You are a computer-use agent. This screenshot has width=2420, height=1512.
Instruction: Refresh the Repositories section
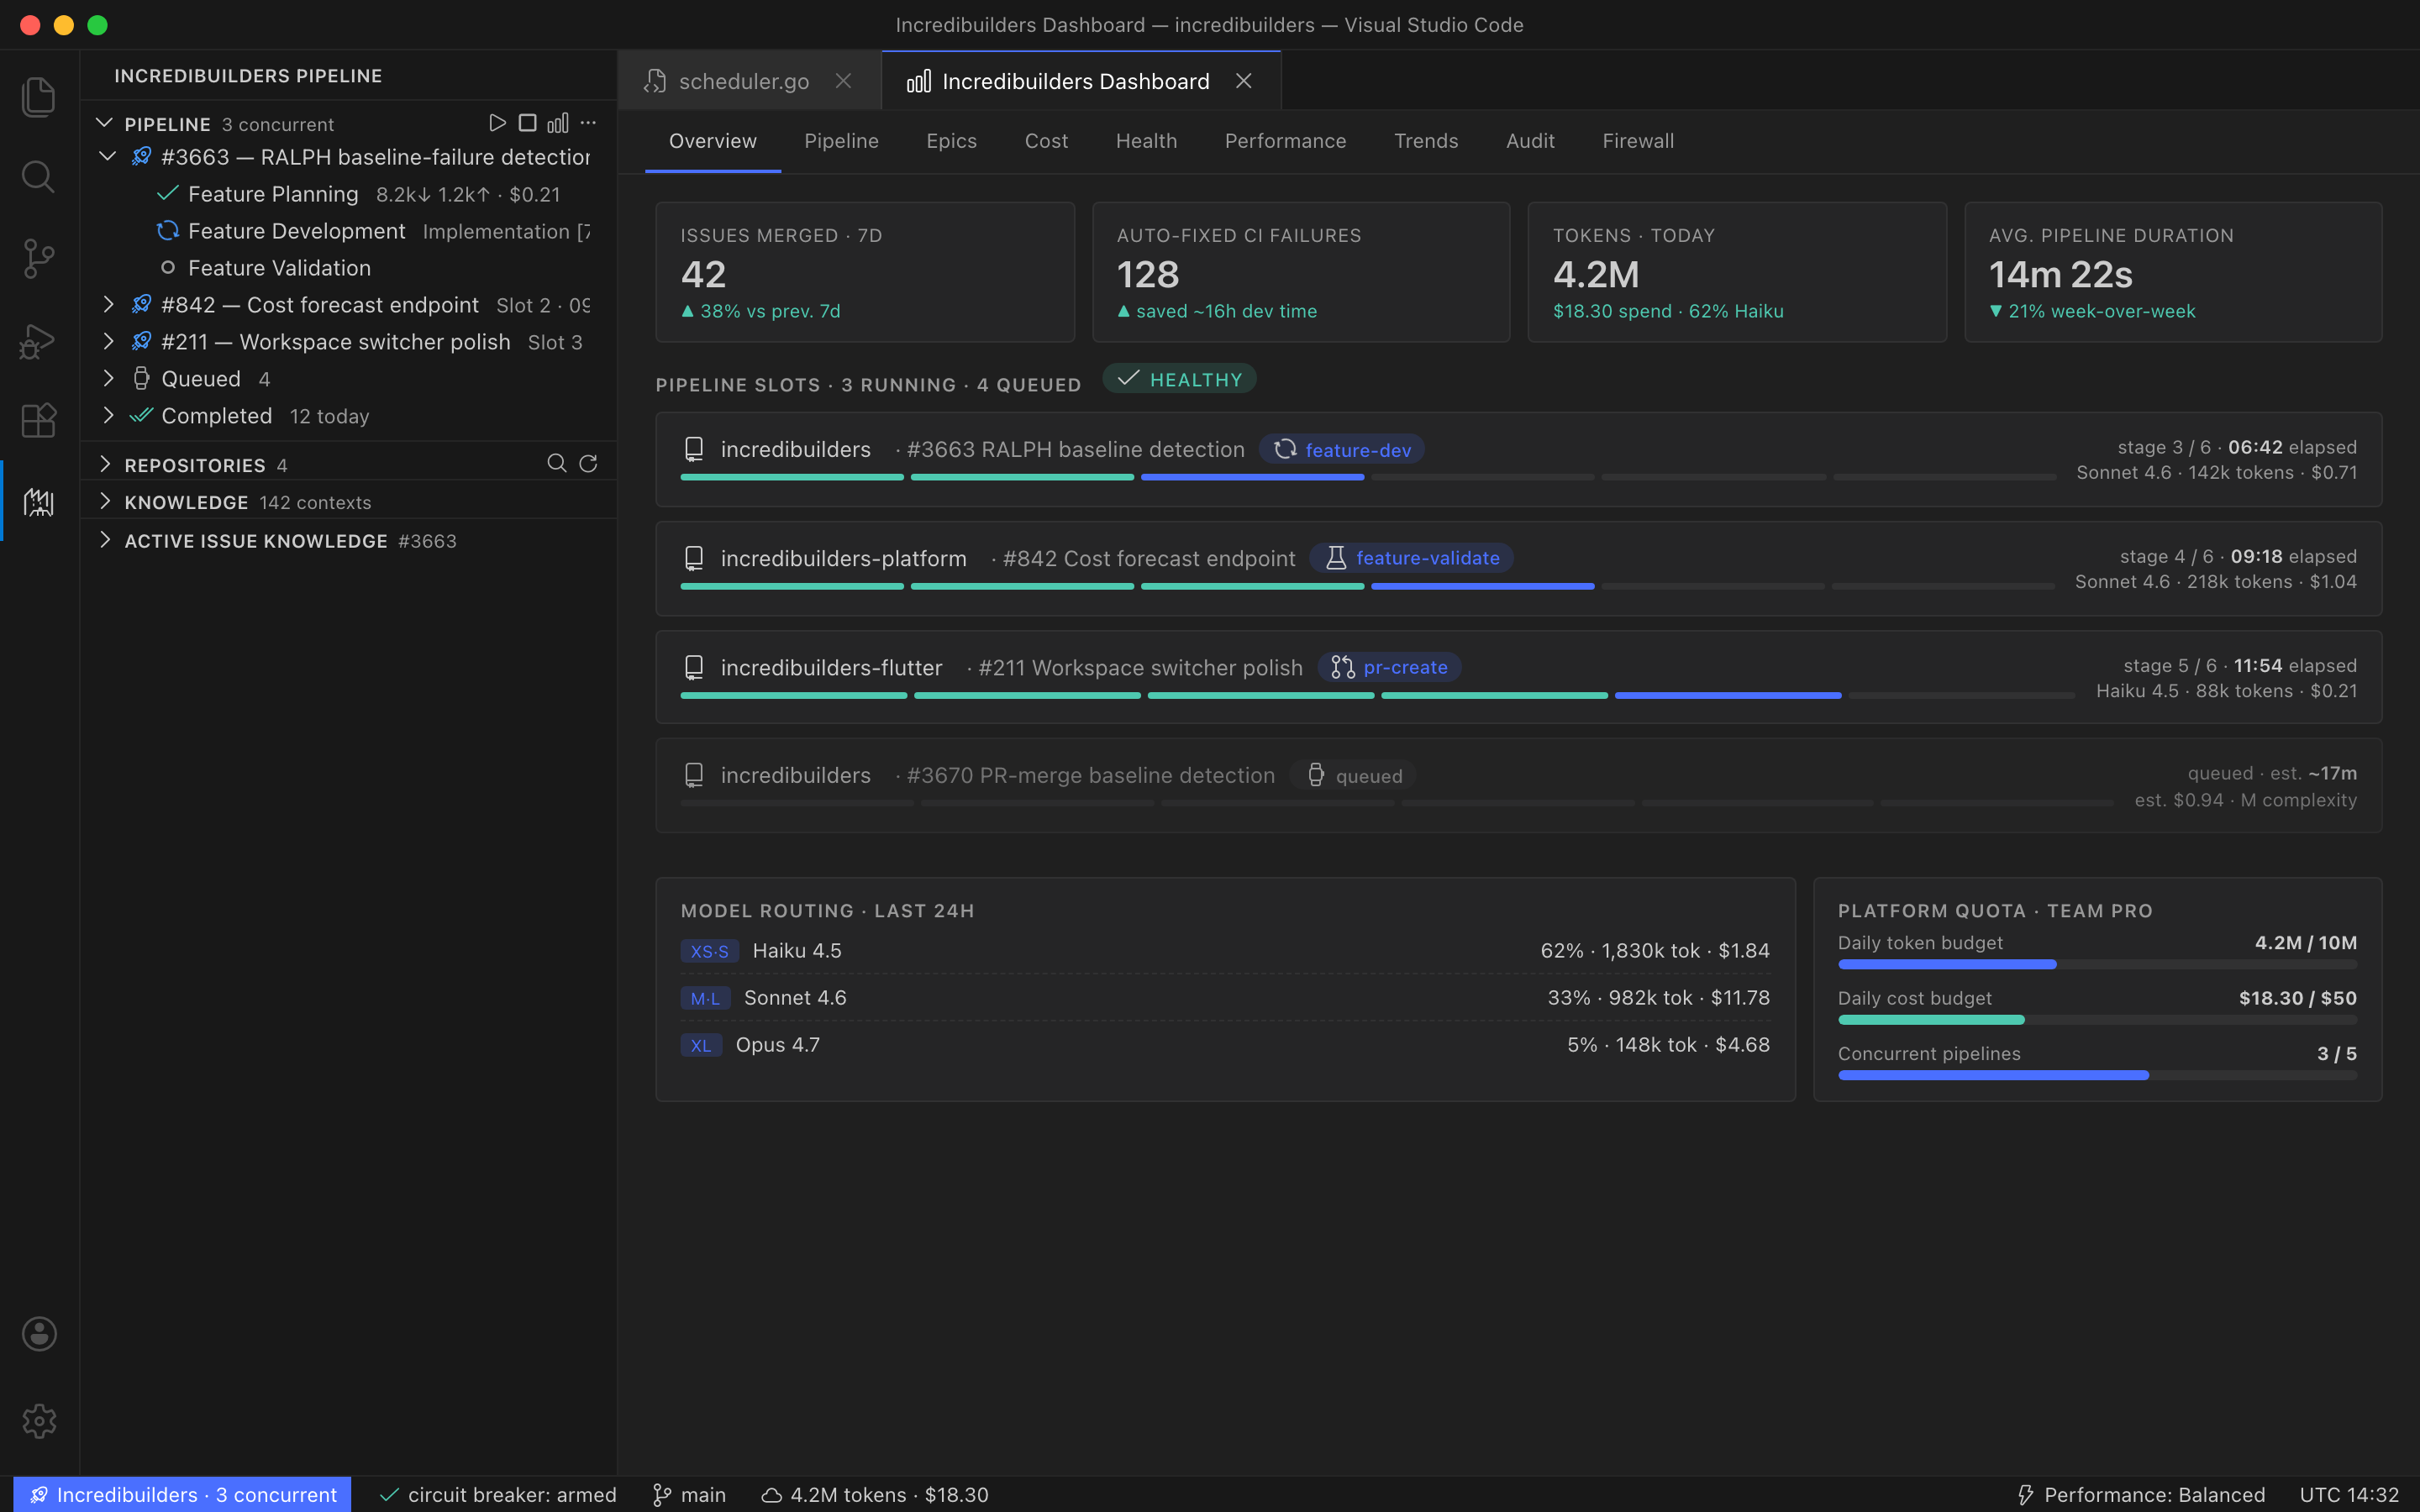[x=588, y=463]
